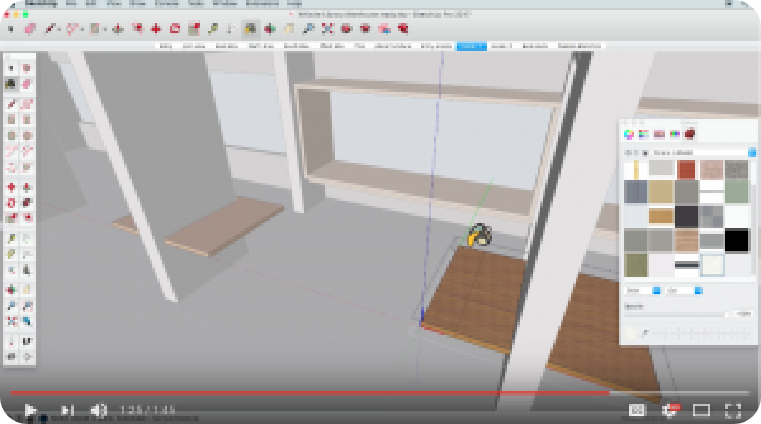Screen dimensions: 761x424
Task: Activate the Move tool in top toolbar
Action: 156,29
